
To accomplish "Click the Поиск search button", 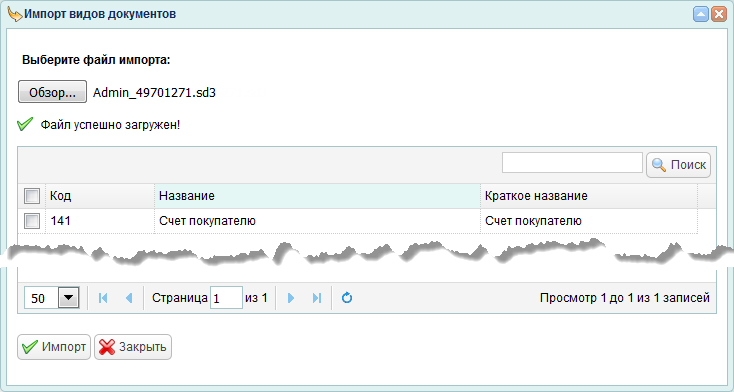I will (x=678, y=165).
